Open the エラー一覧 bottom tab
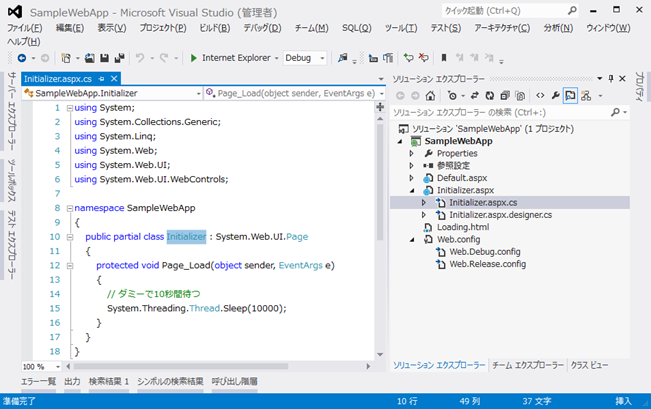This screenshot has width=651, height=409. click(x=39, y=381)
